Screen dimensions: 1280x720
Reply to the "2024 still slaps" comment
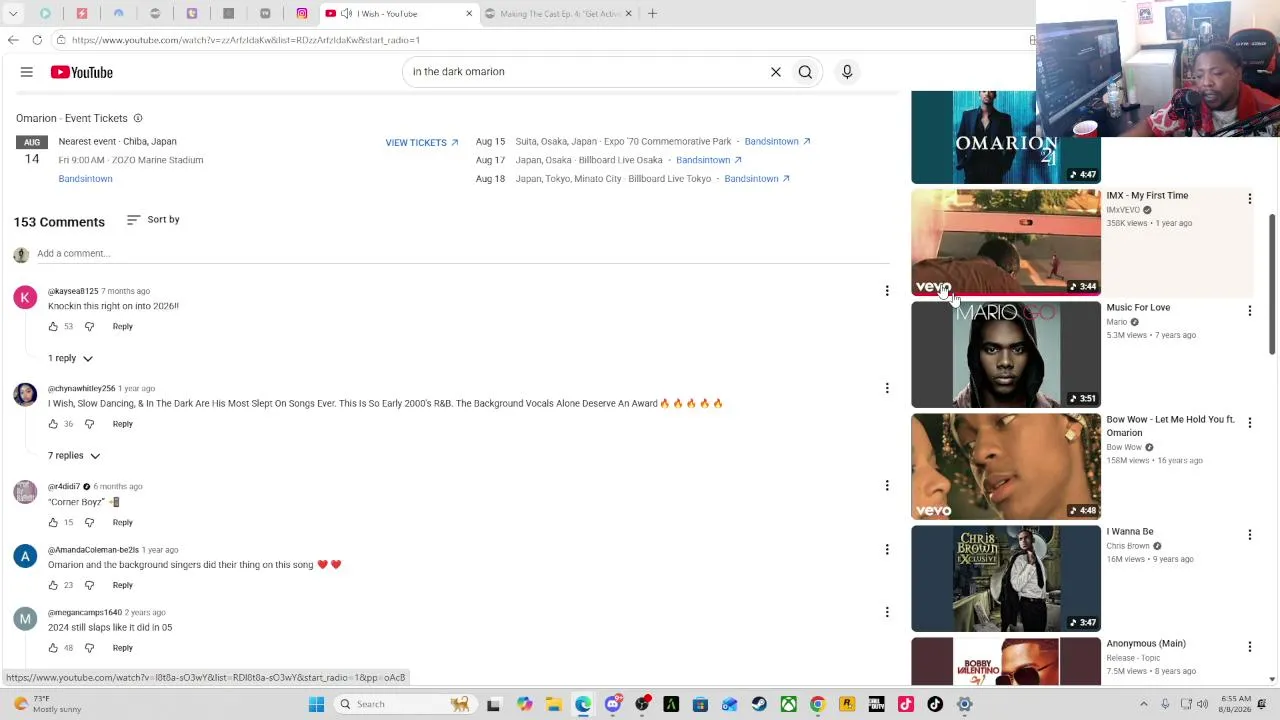[x=122, y=648]
